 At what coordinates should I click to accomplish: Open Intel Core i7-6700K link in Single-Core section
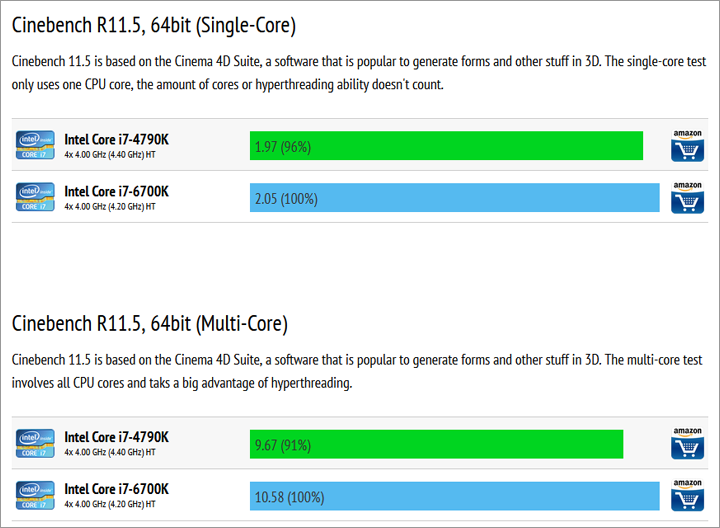point(116,191)
